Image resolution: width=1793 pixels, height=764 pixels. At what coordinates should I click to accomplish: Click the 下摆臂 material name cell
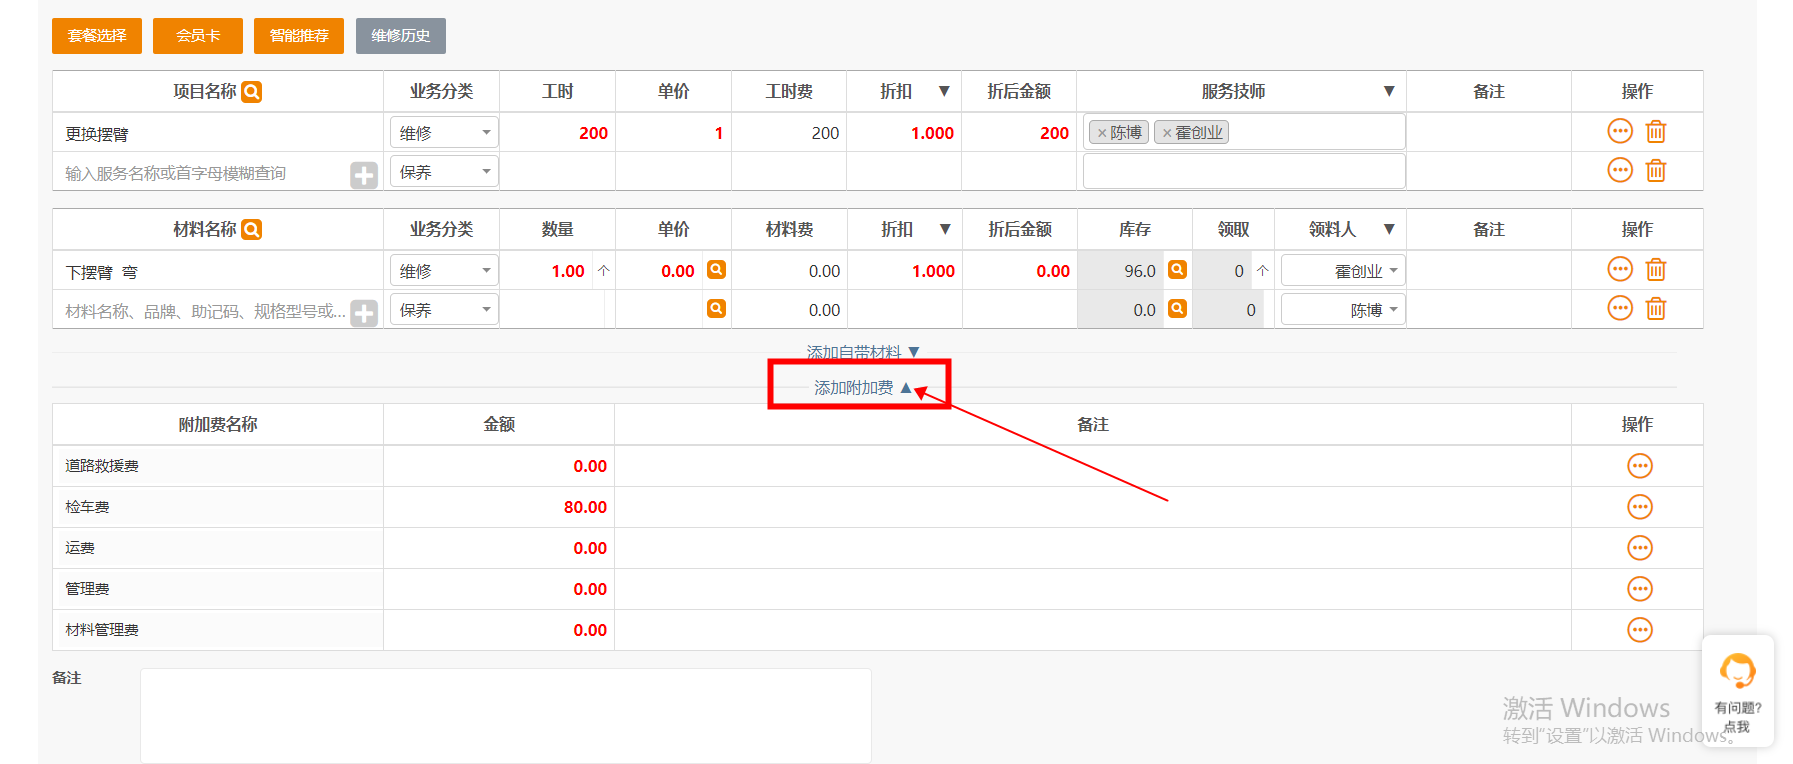(218, 272)
